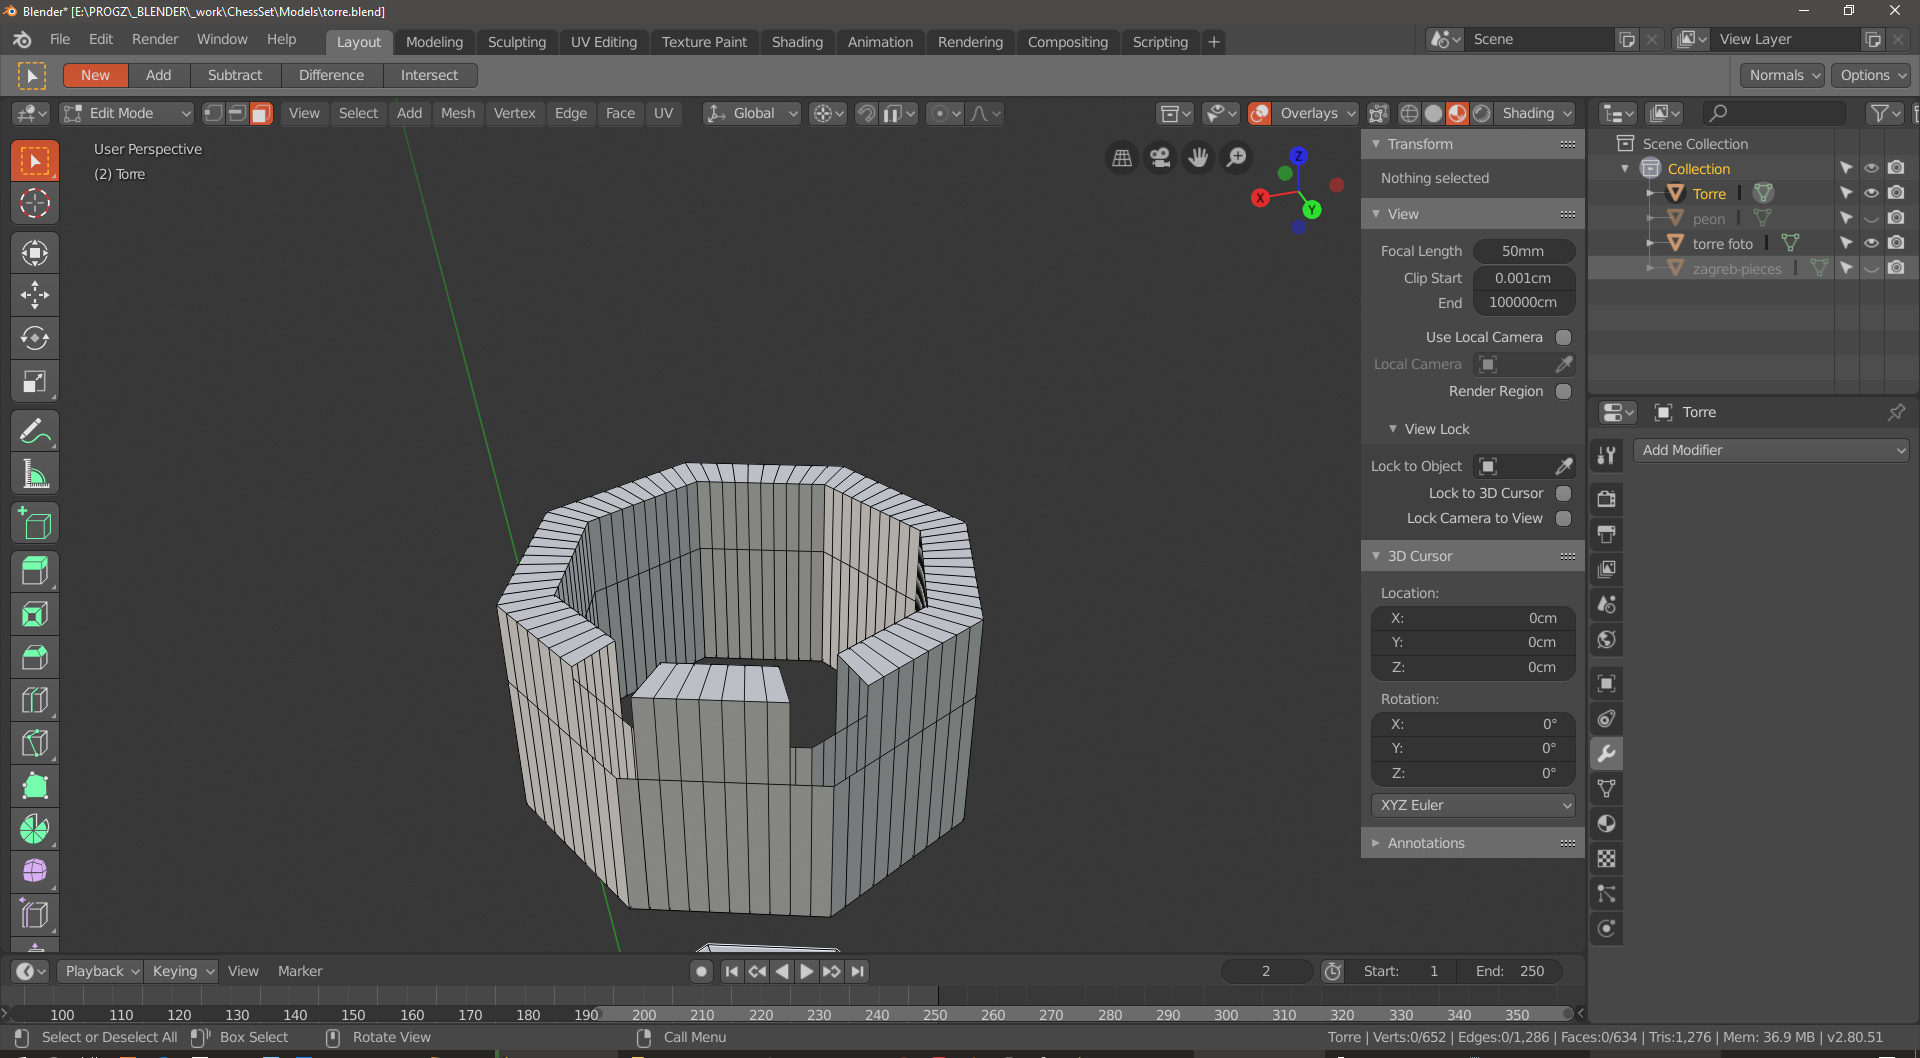Open the Add Modifier dropdown
Screen dimensions: 1920x1058
(1771, 450)
